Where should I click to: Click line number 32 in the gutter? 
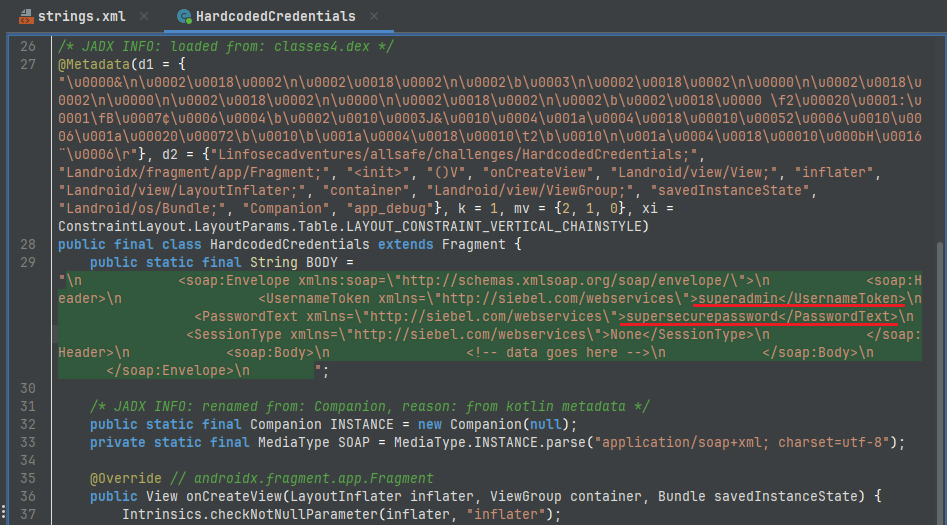pyautogui.click(x=28, y=425)
